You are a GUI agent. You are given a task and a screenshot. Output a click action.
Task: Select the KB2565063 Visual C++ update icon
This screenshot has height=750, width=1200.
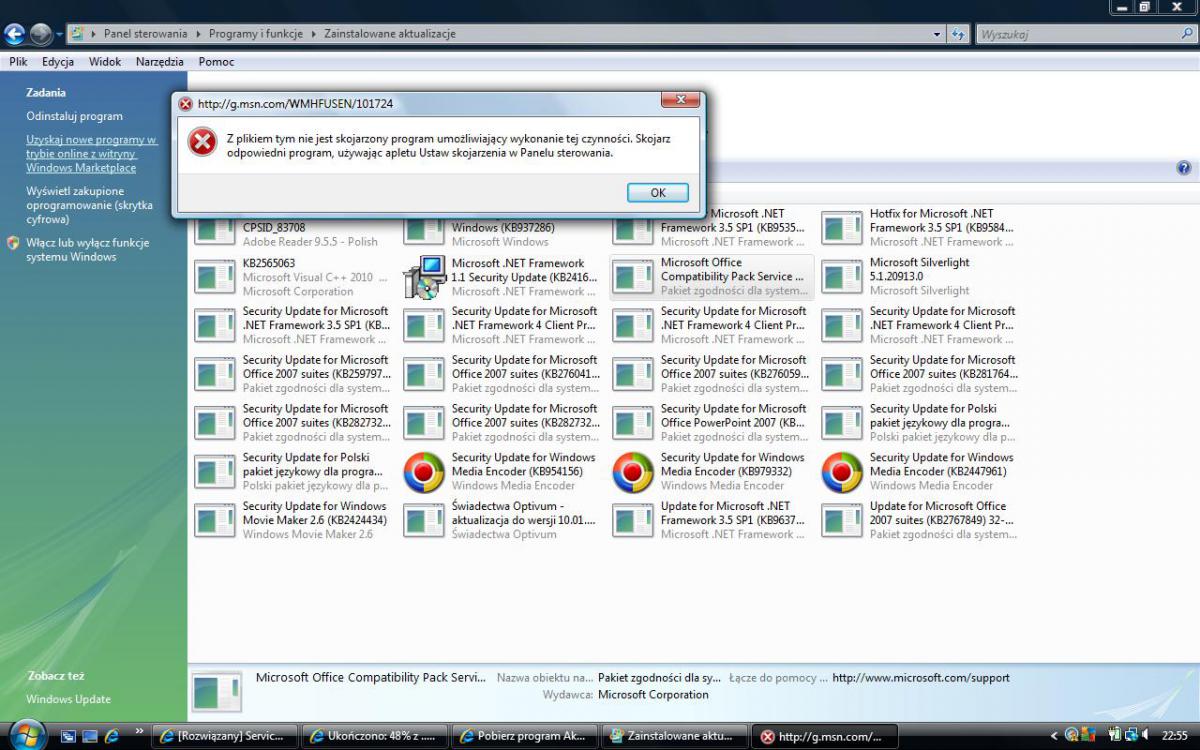tap(214, 277)
